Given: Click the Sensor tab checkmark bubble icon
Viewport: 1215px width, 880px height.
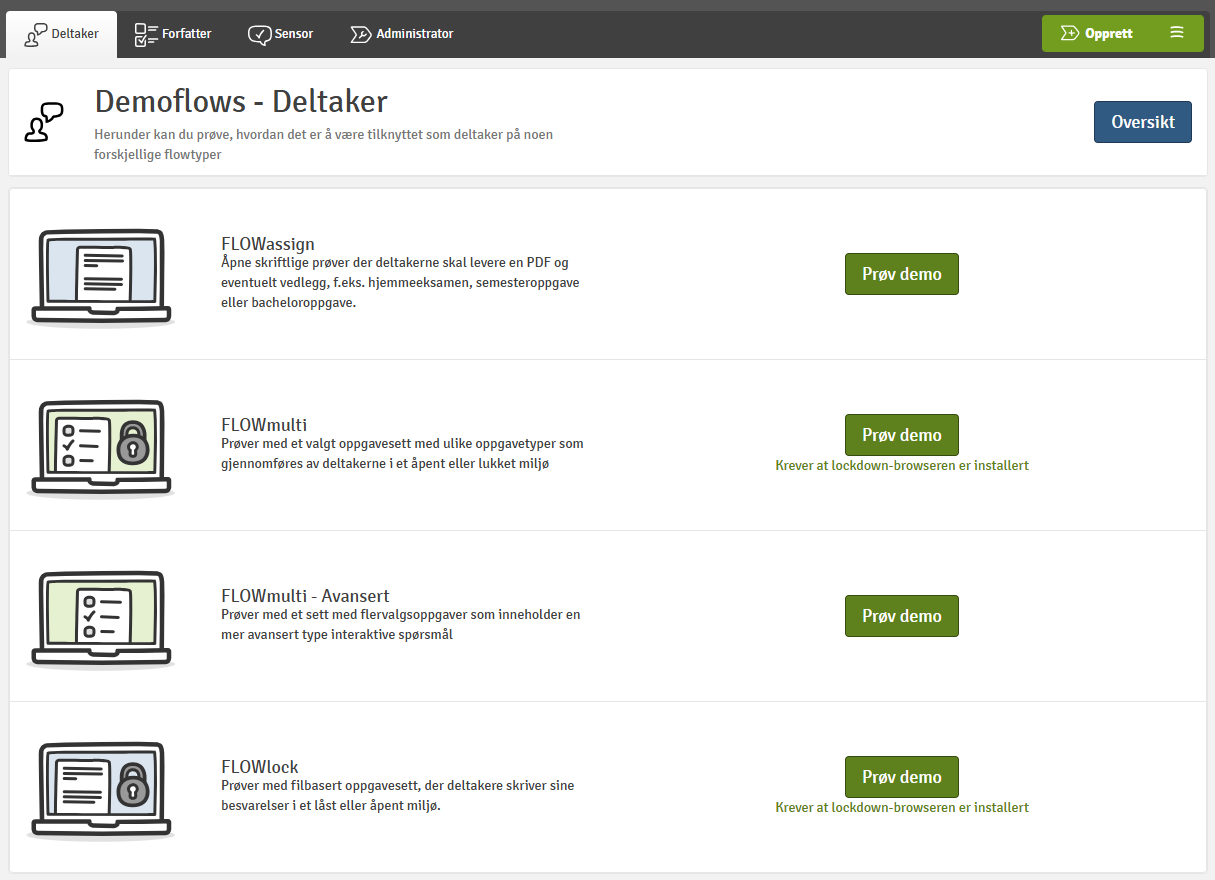Looking at the screenshot, I should click(x=259, y=34).
